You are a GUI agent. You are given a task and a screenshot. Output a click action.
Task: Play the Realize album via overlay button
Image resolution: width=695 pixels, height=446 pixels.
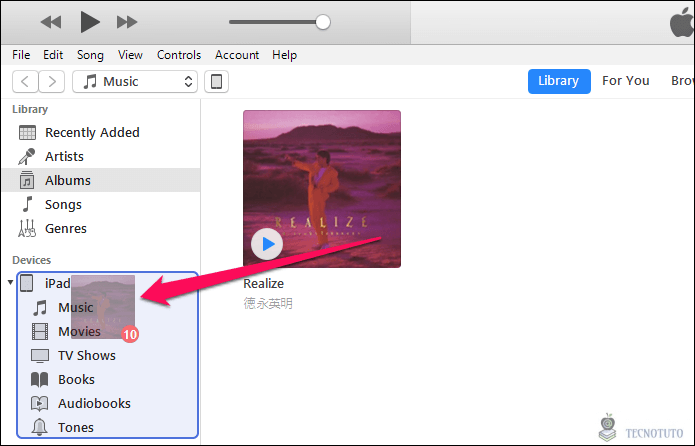tap(267, 244)
